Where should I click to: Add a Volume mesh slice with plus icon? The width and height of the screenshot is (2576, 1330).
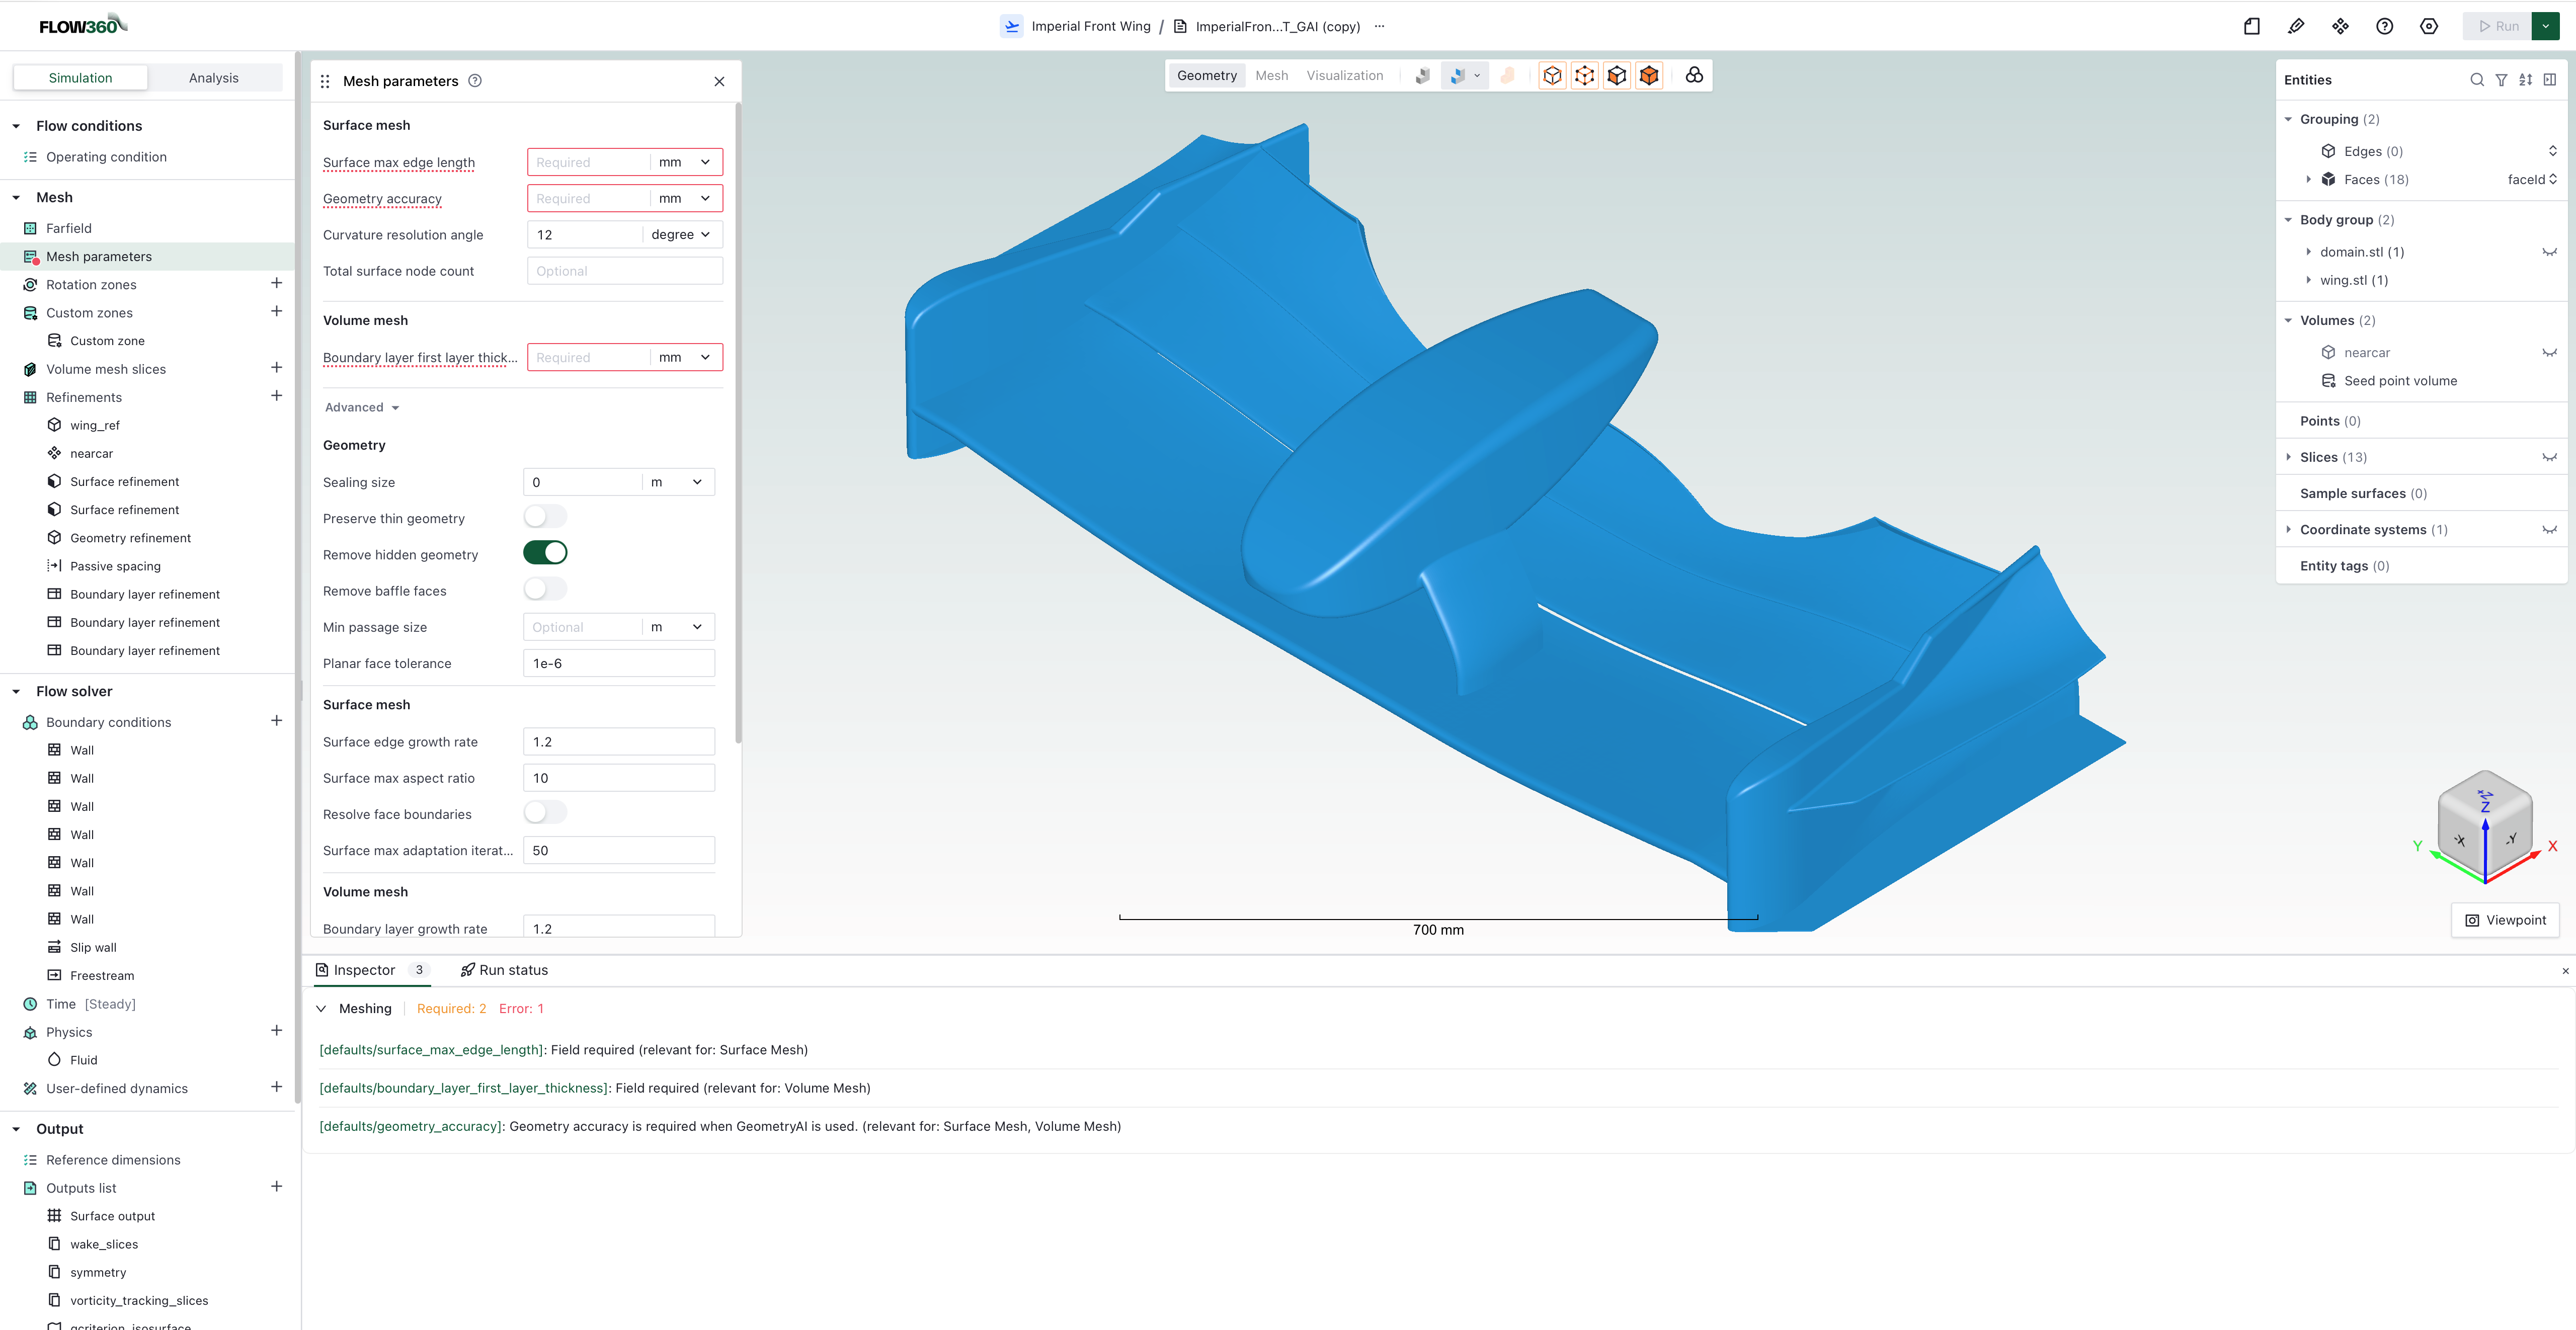point(276,368)
